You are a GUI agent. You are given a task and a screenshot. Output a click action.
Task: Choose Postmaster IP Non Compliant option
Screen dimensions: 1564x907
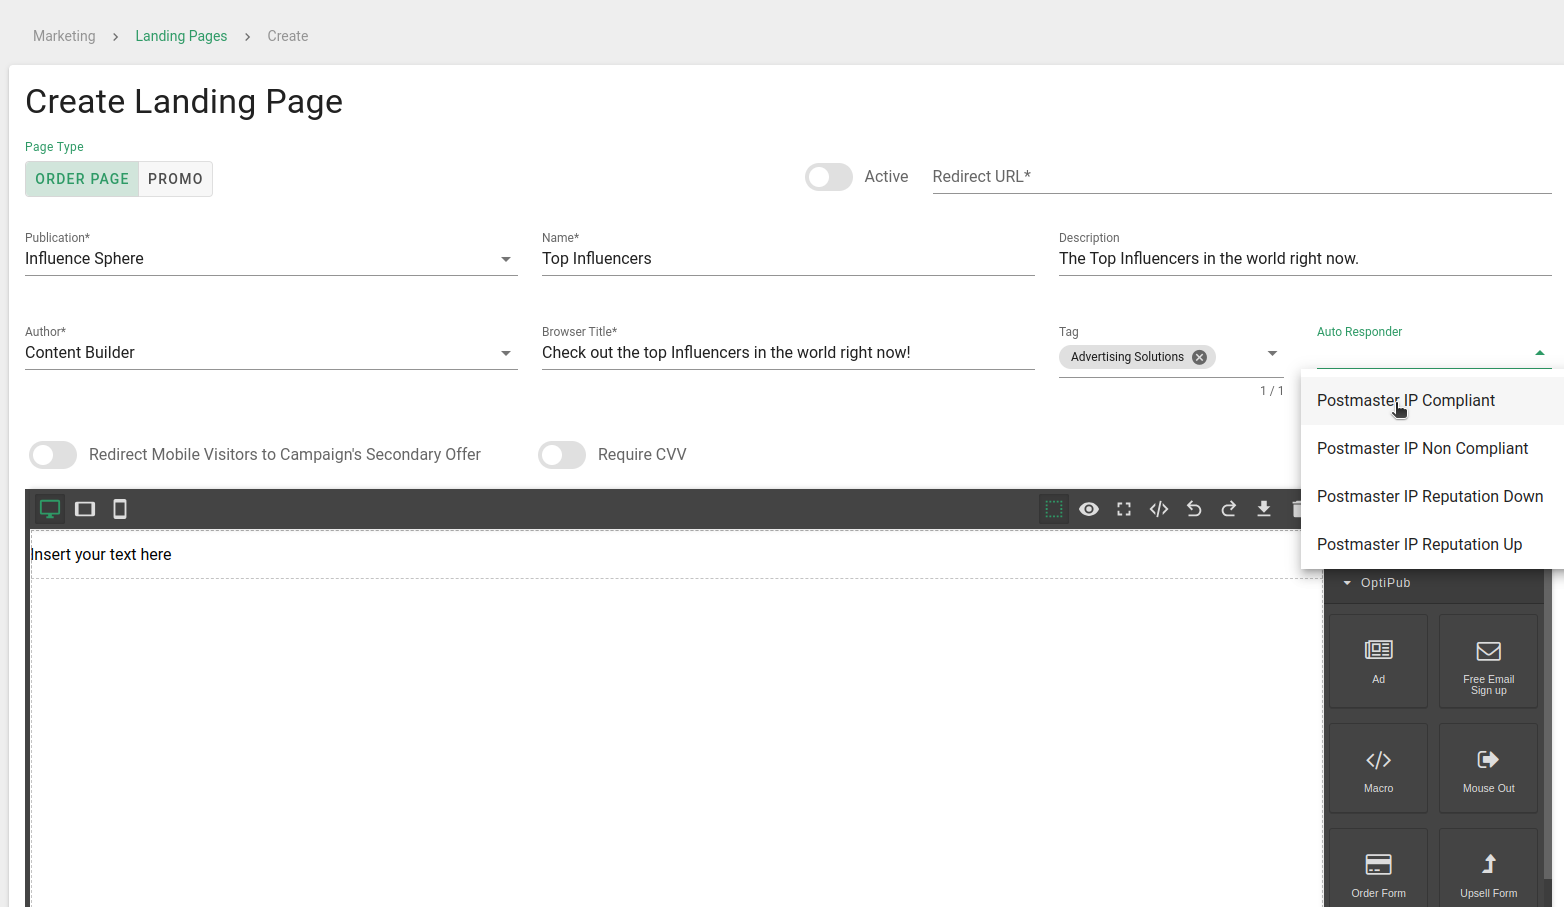1432,449
